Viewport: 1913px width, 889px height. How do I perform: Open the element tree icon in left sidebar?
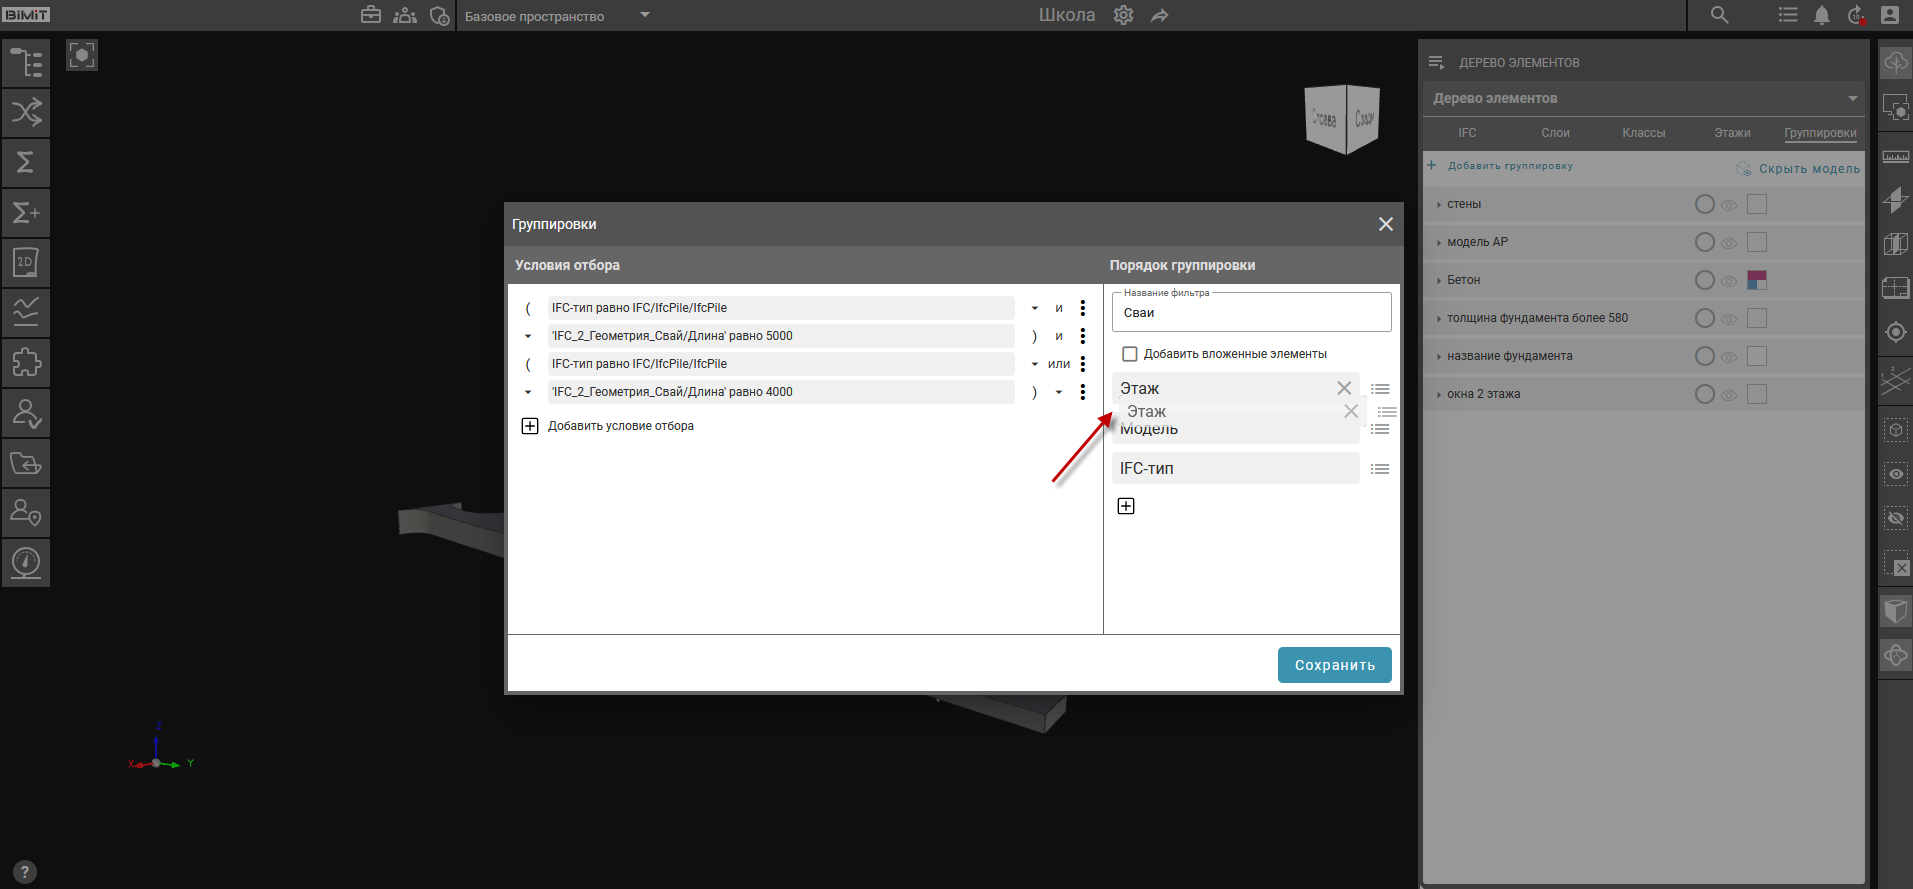click(x=26, y=62)
